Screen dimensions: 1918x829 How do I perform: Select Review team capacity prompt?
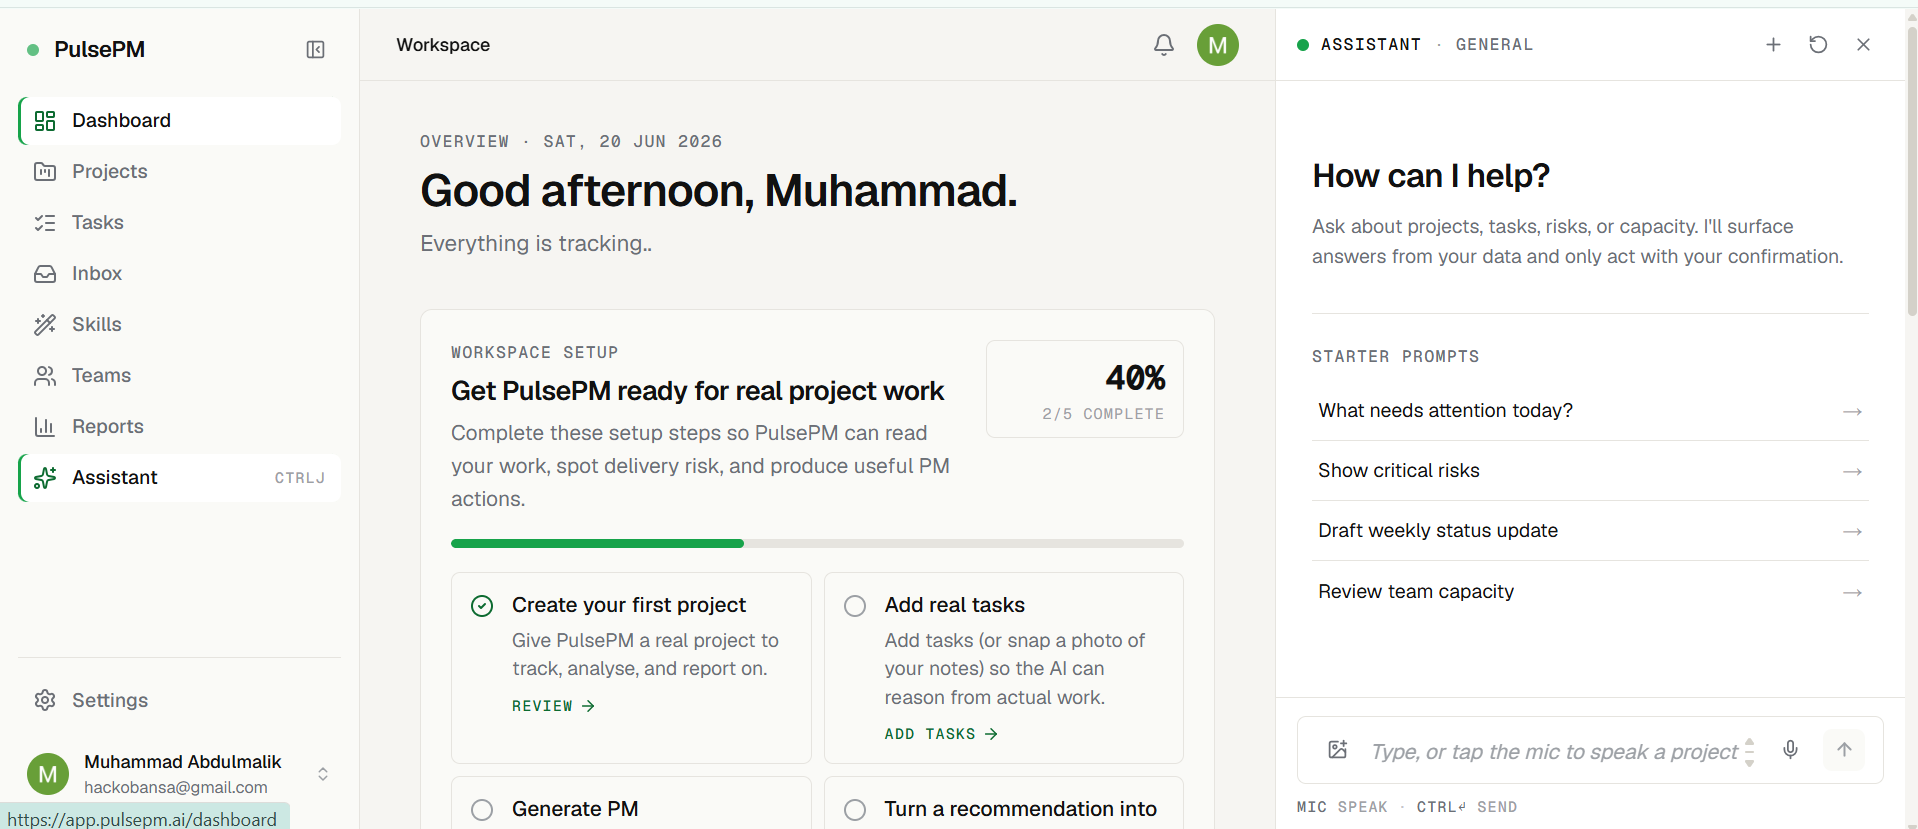[1590, 592]
